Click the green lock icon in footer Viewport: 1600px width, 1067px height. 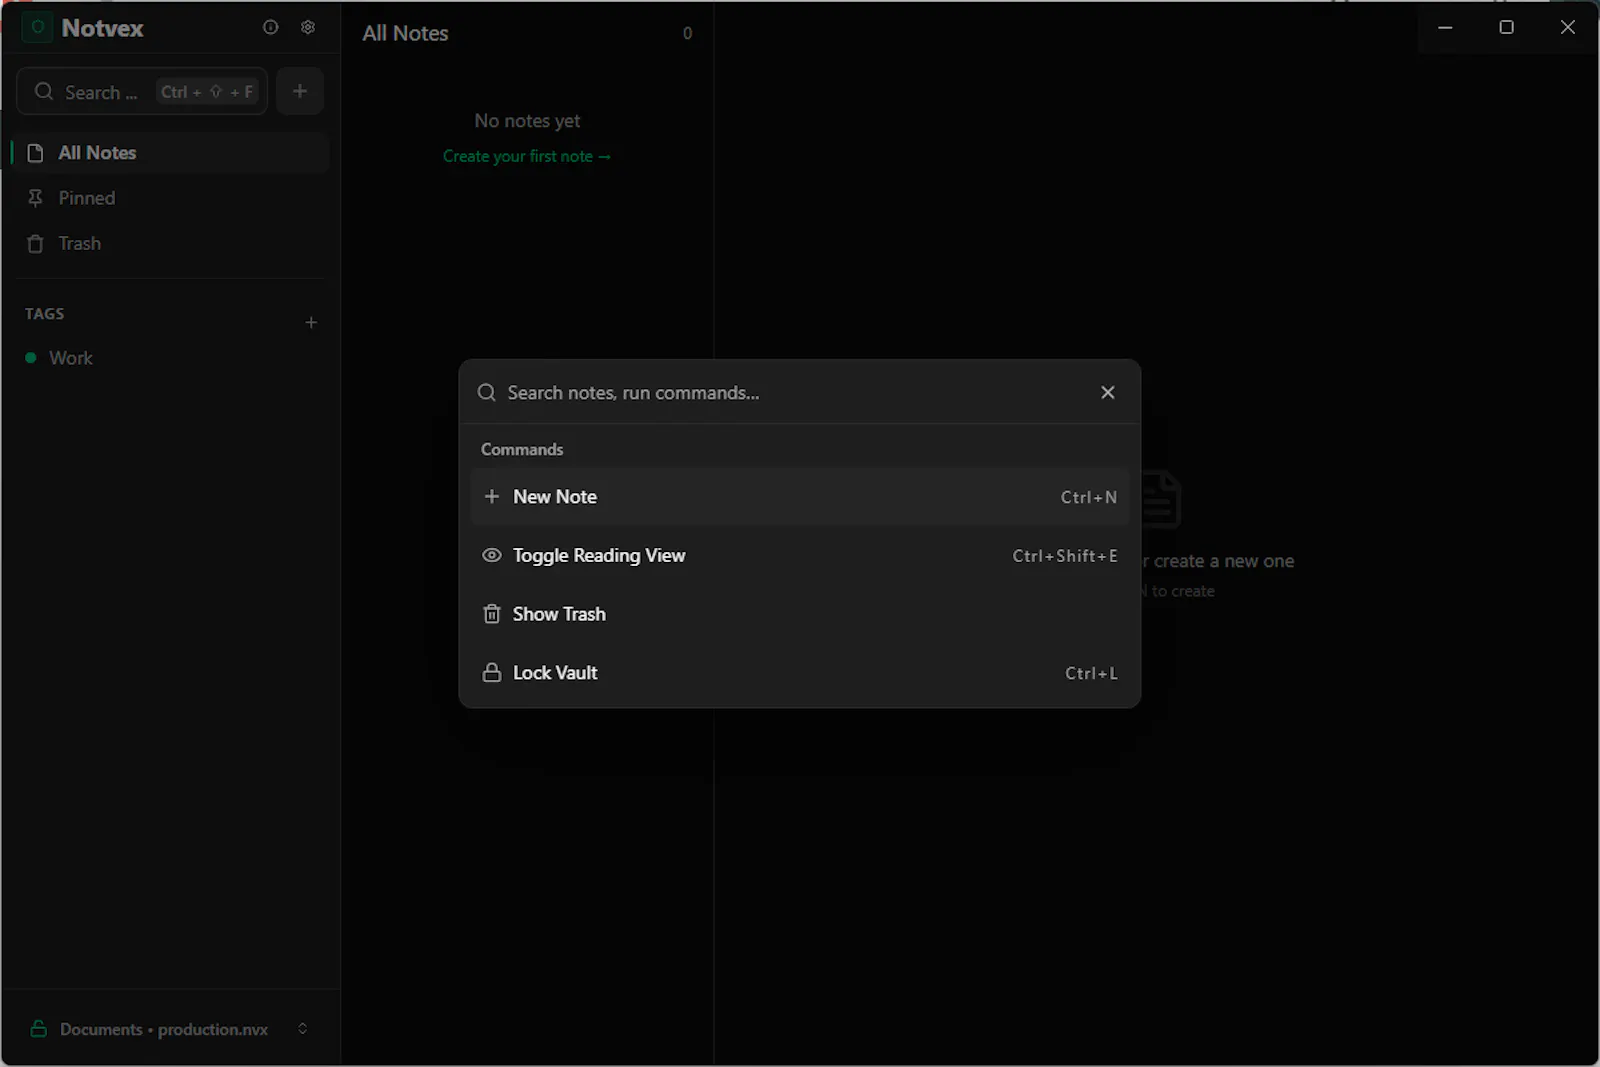(39, 1028)
